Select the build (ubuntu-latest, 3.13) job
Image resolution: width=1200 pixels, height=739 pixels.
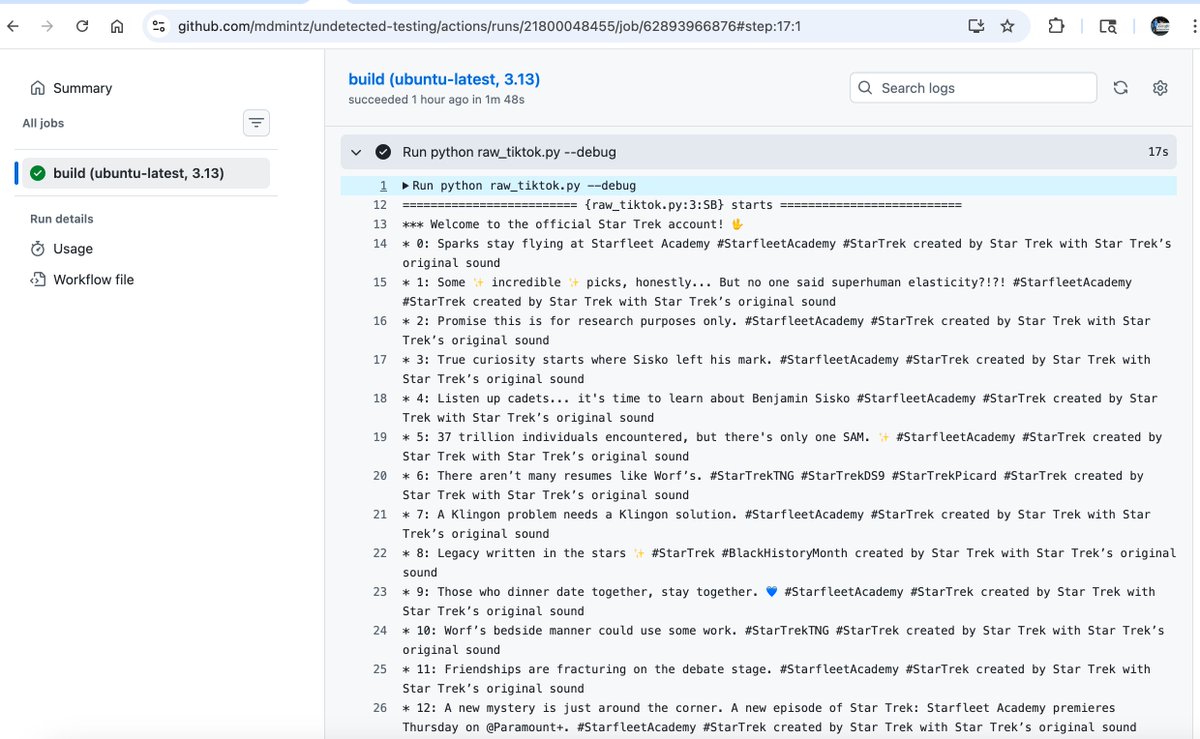(146, 173)
